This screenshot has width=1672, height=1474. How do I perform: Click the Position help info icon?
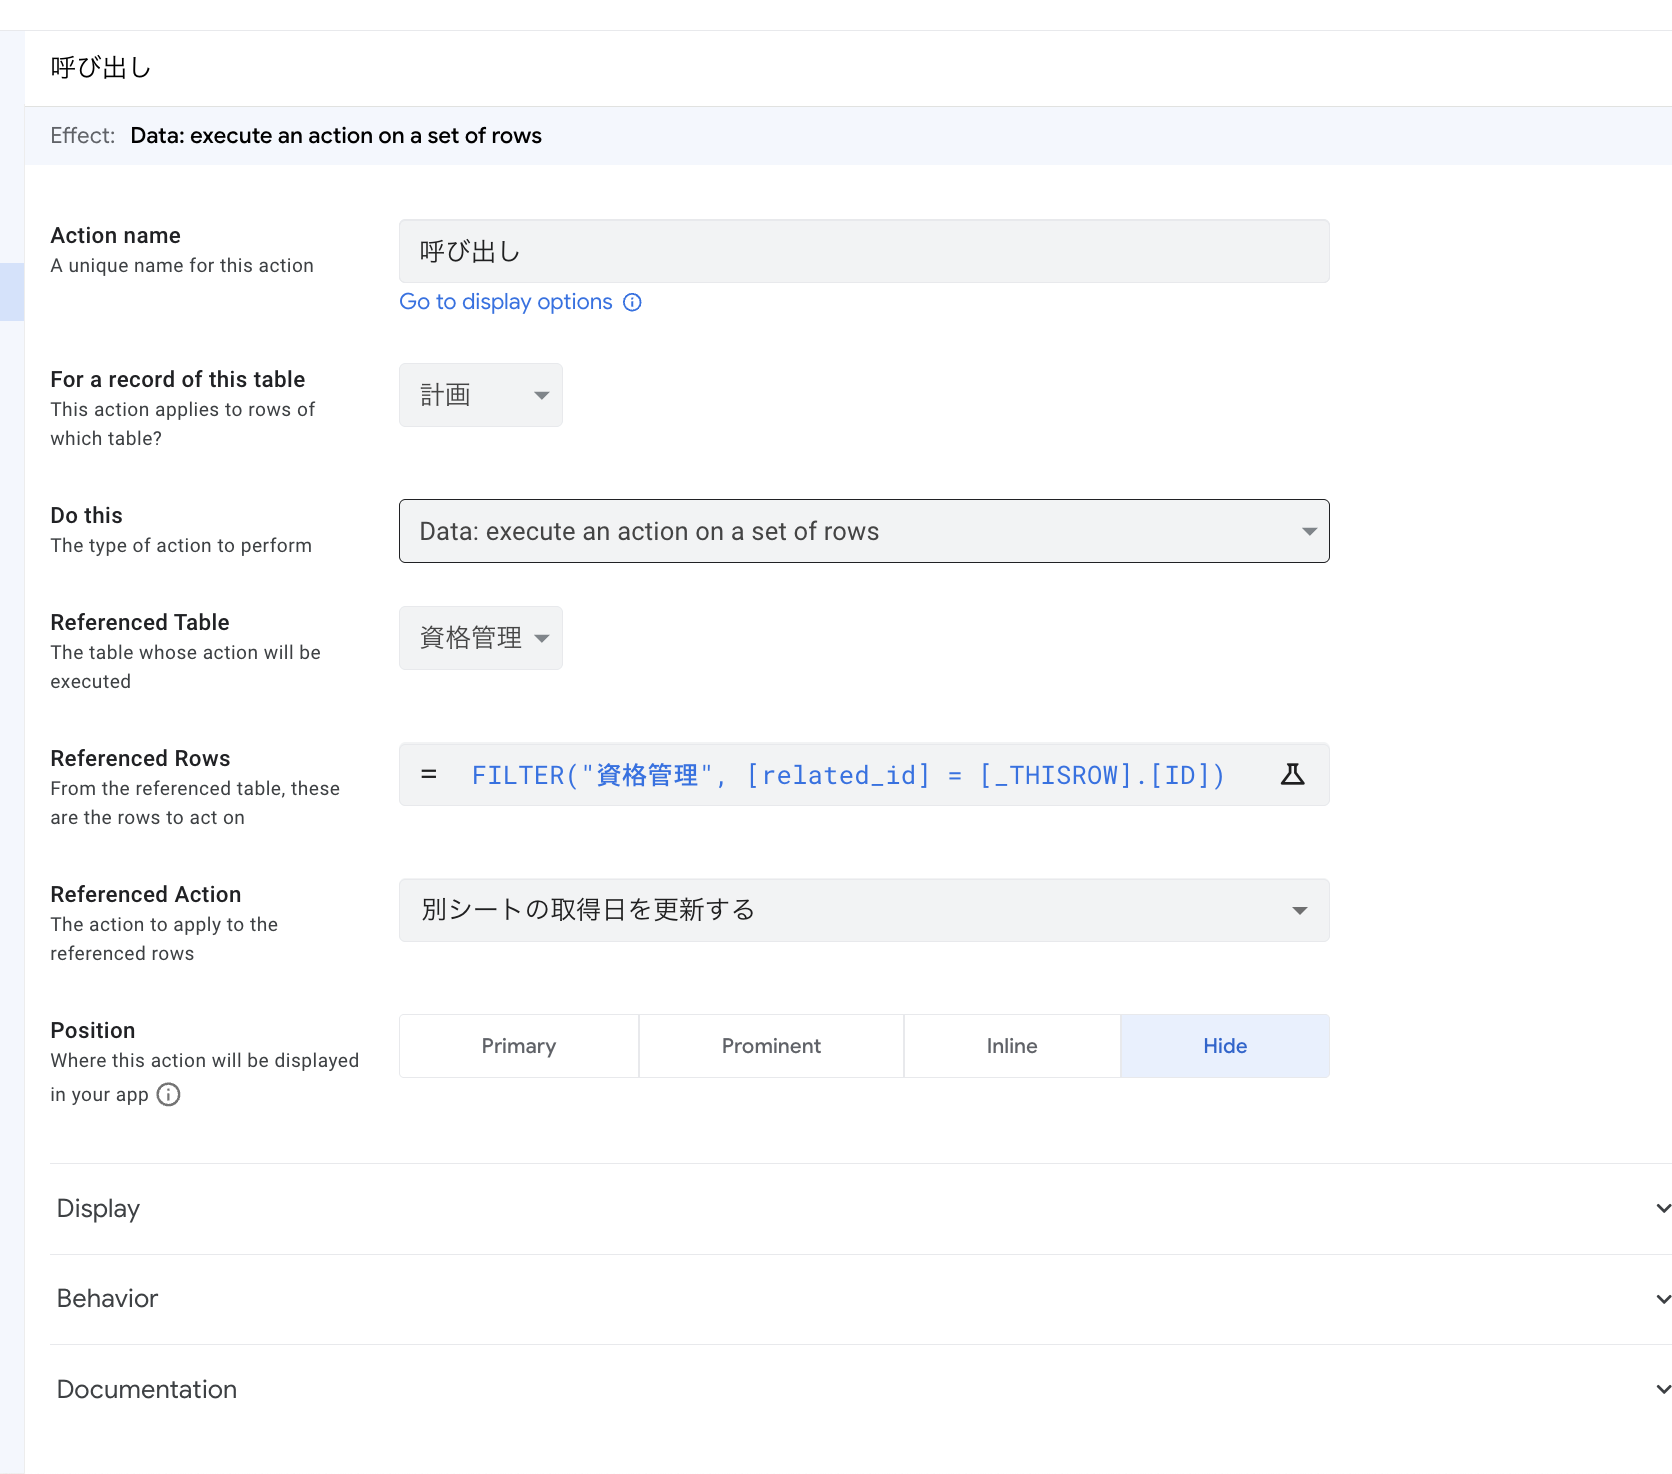click(169, 1094)
